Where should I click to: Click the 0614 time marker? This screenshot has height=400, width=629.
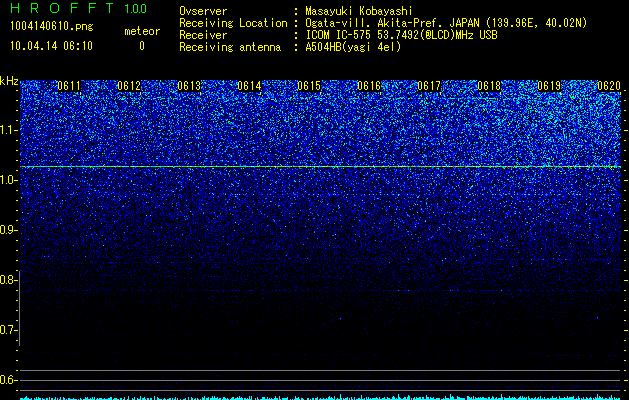pos(249,86)
